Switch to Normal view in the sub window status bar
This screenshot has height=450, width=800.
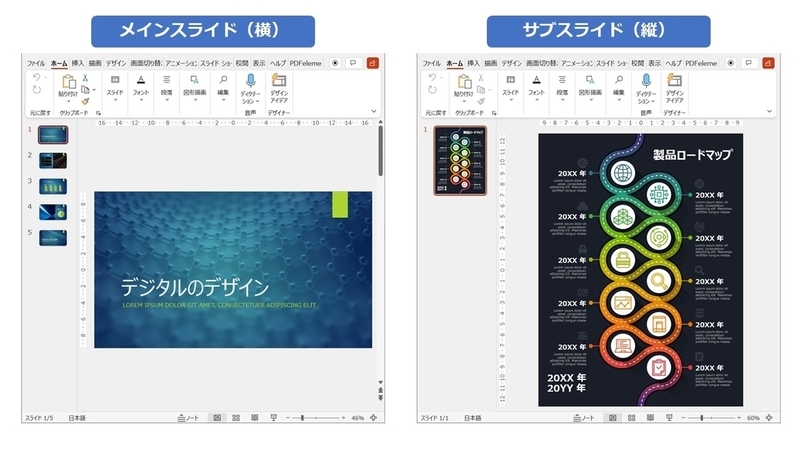613,417
